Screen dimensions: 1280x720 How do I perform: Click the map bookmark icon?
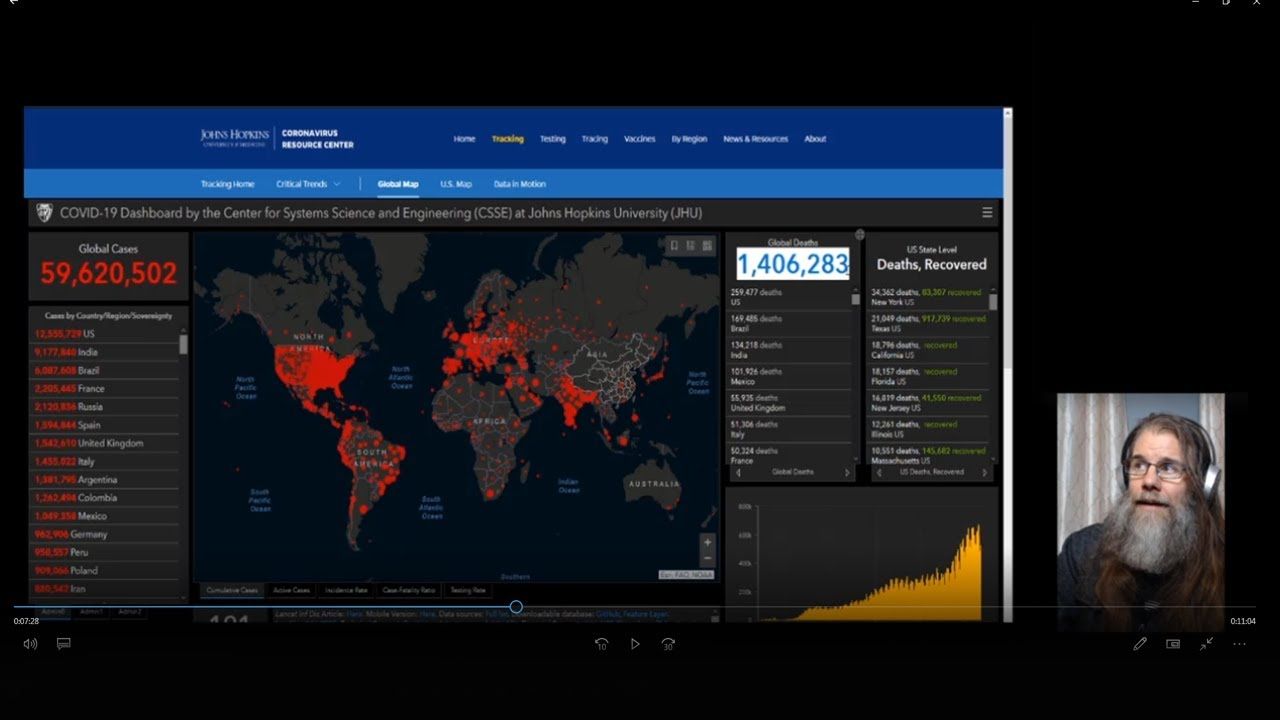point(674,246)
